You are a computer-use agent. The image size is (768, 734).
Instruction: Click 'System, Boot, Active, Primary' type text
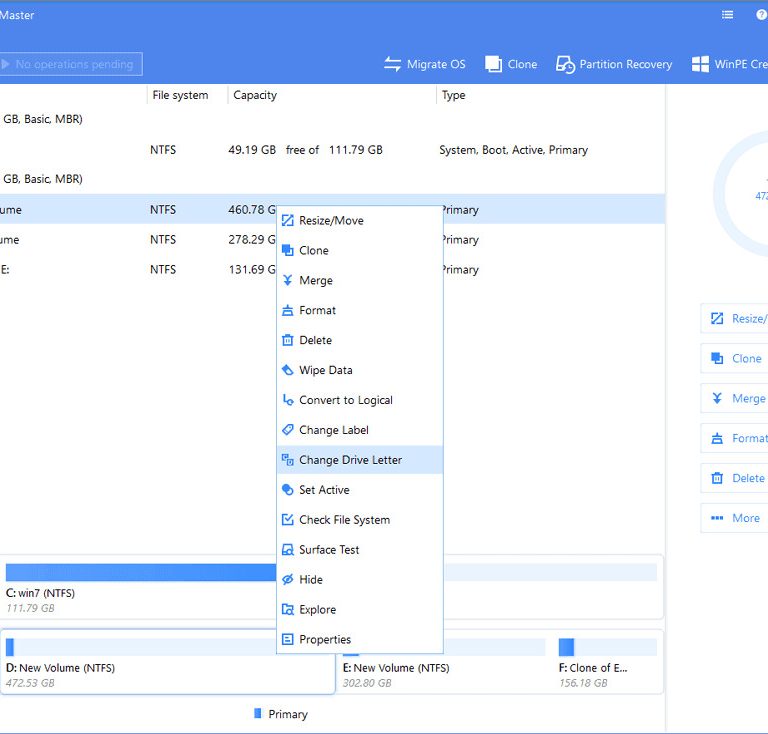click(513, 150)
